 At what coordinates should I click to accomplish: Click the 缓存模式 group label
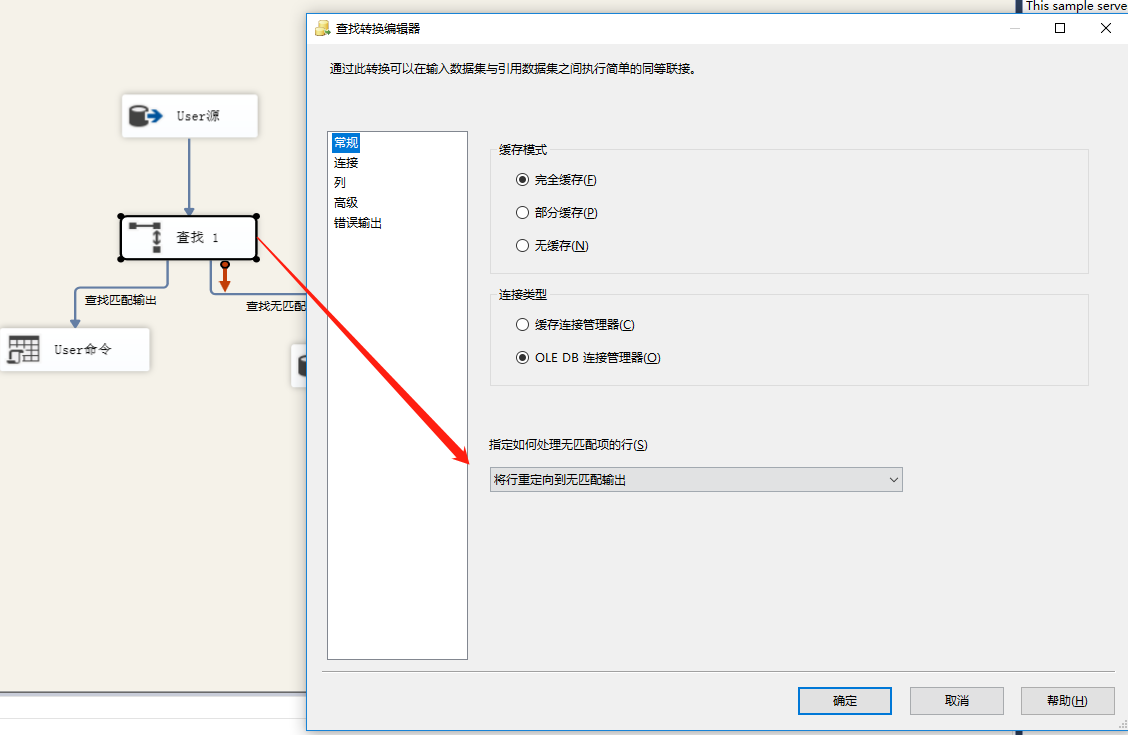(x=523, y=150)
